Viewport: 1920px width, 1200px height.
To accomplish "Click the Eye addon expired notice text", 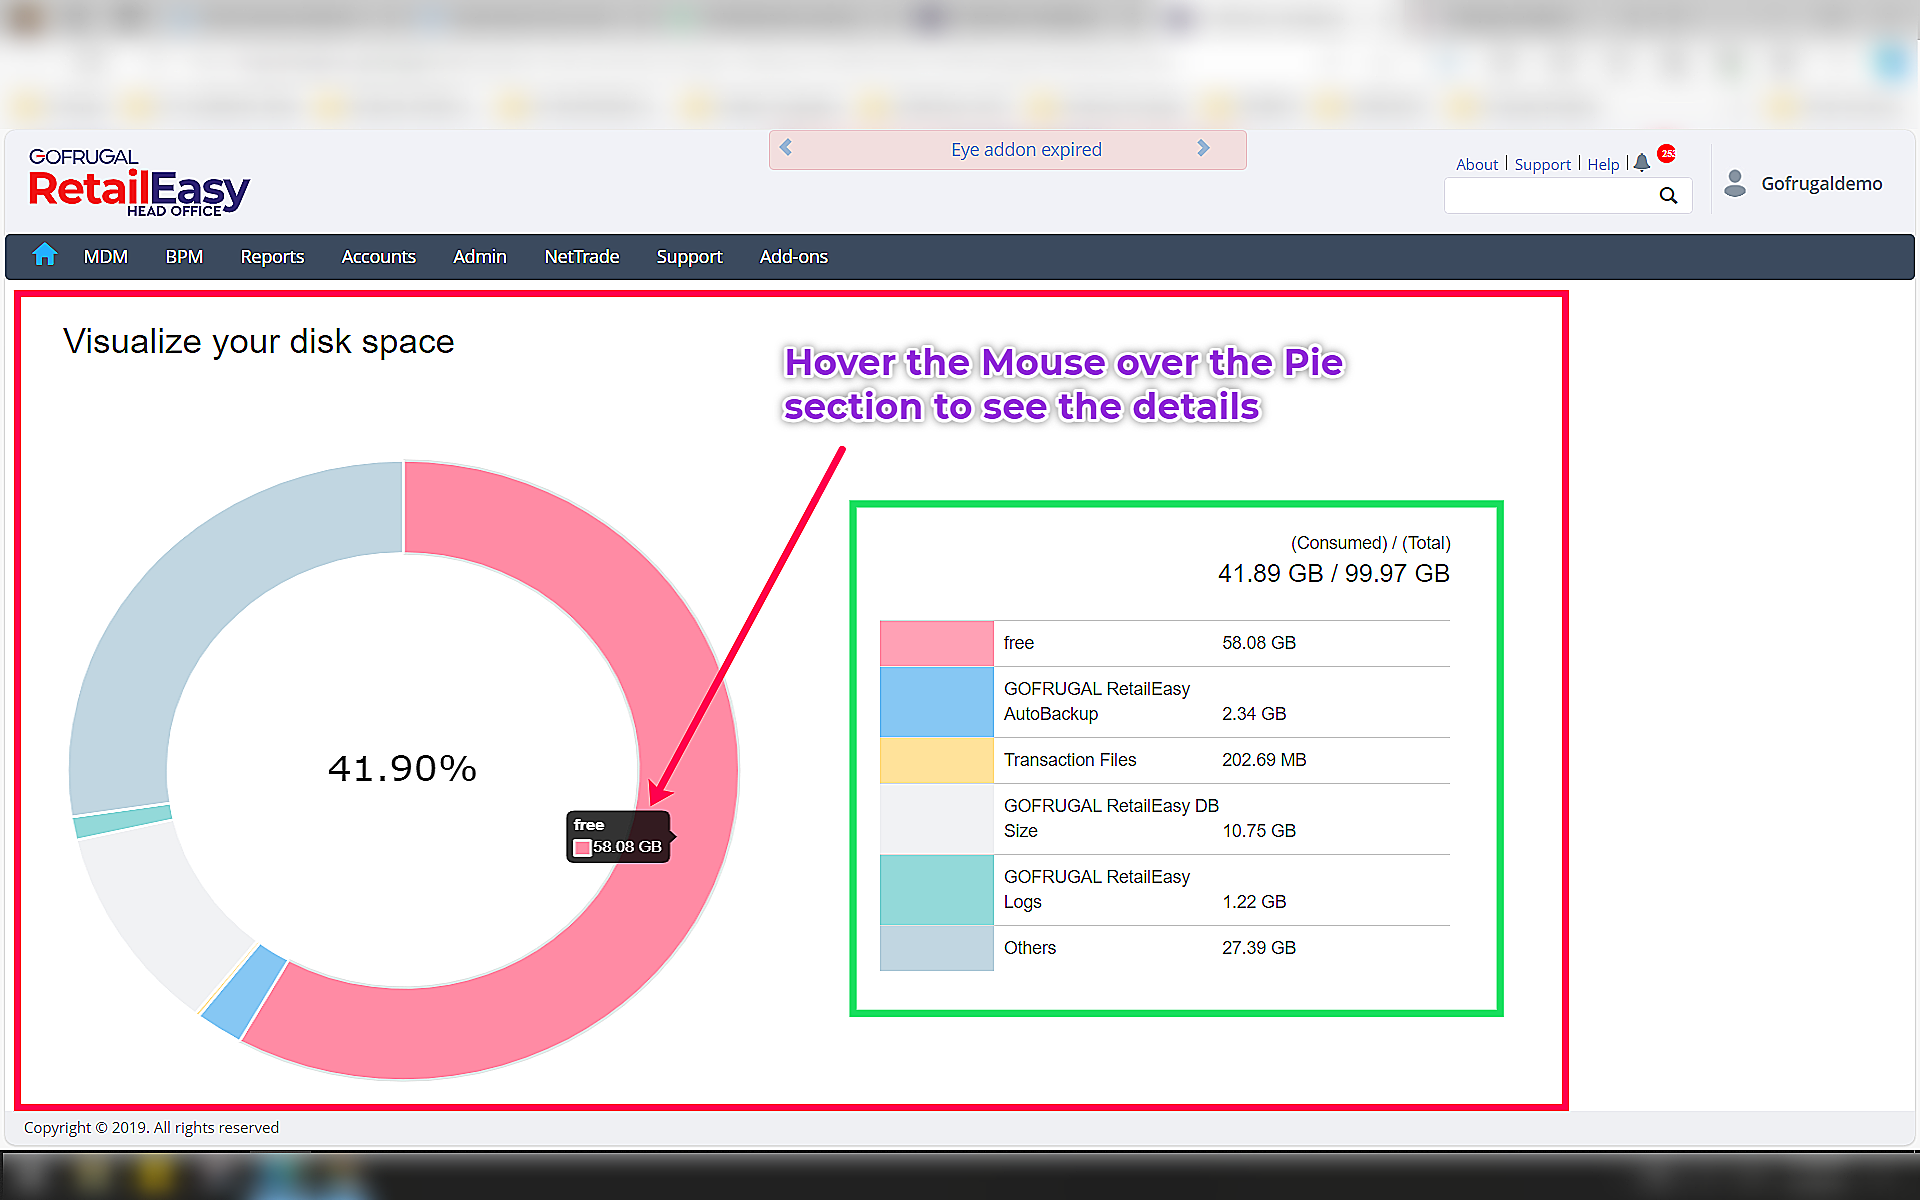I will click(1025, 149).
